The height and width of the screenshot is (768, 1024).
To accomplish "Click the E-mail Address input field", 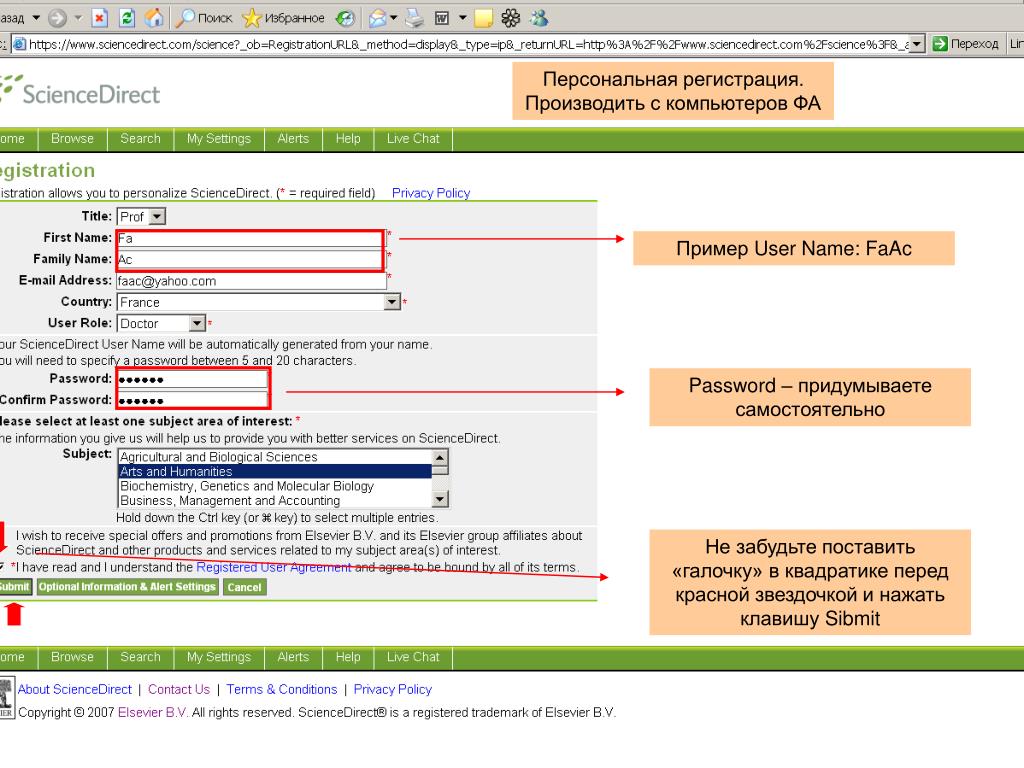I will point(251,281).
